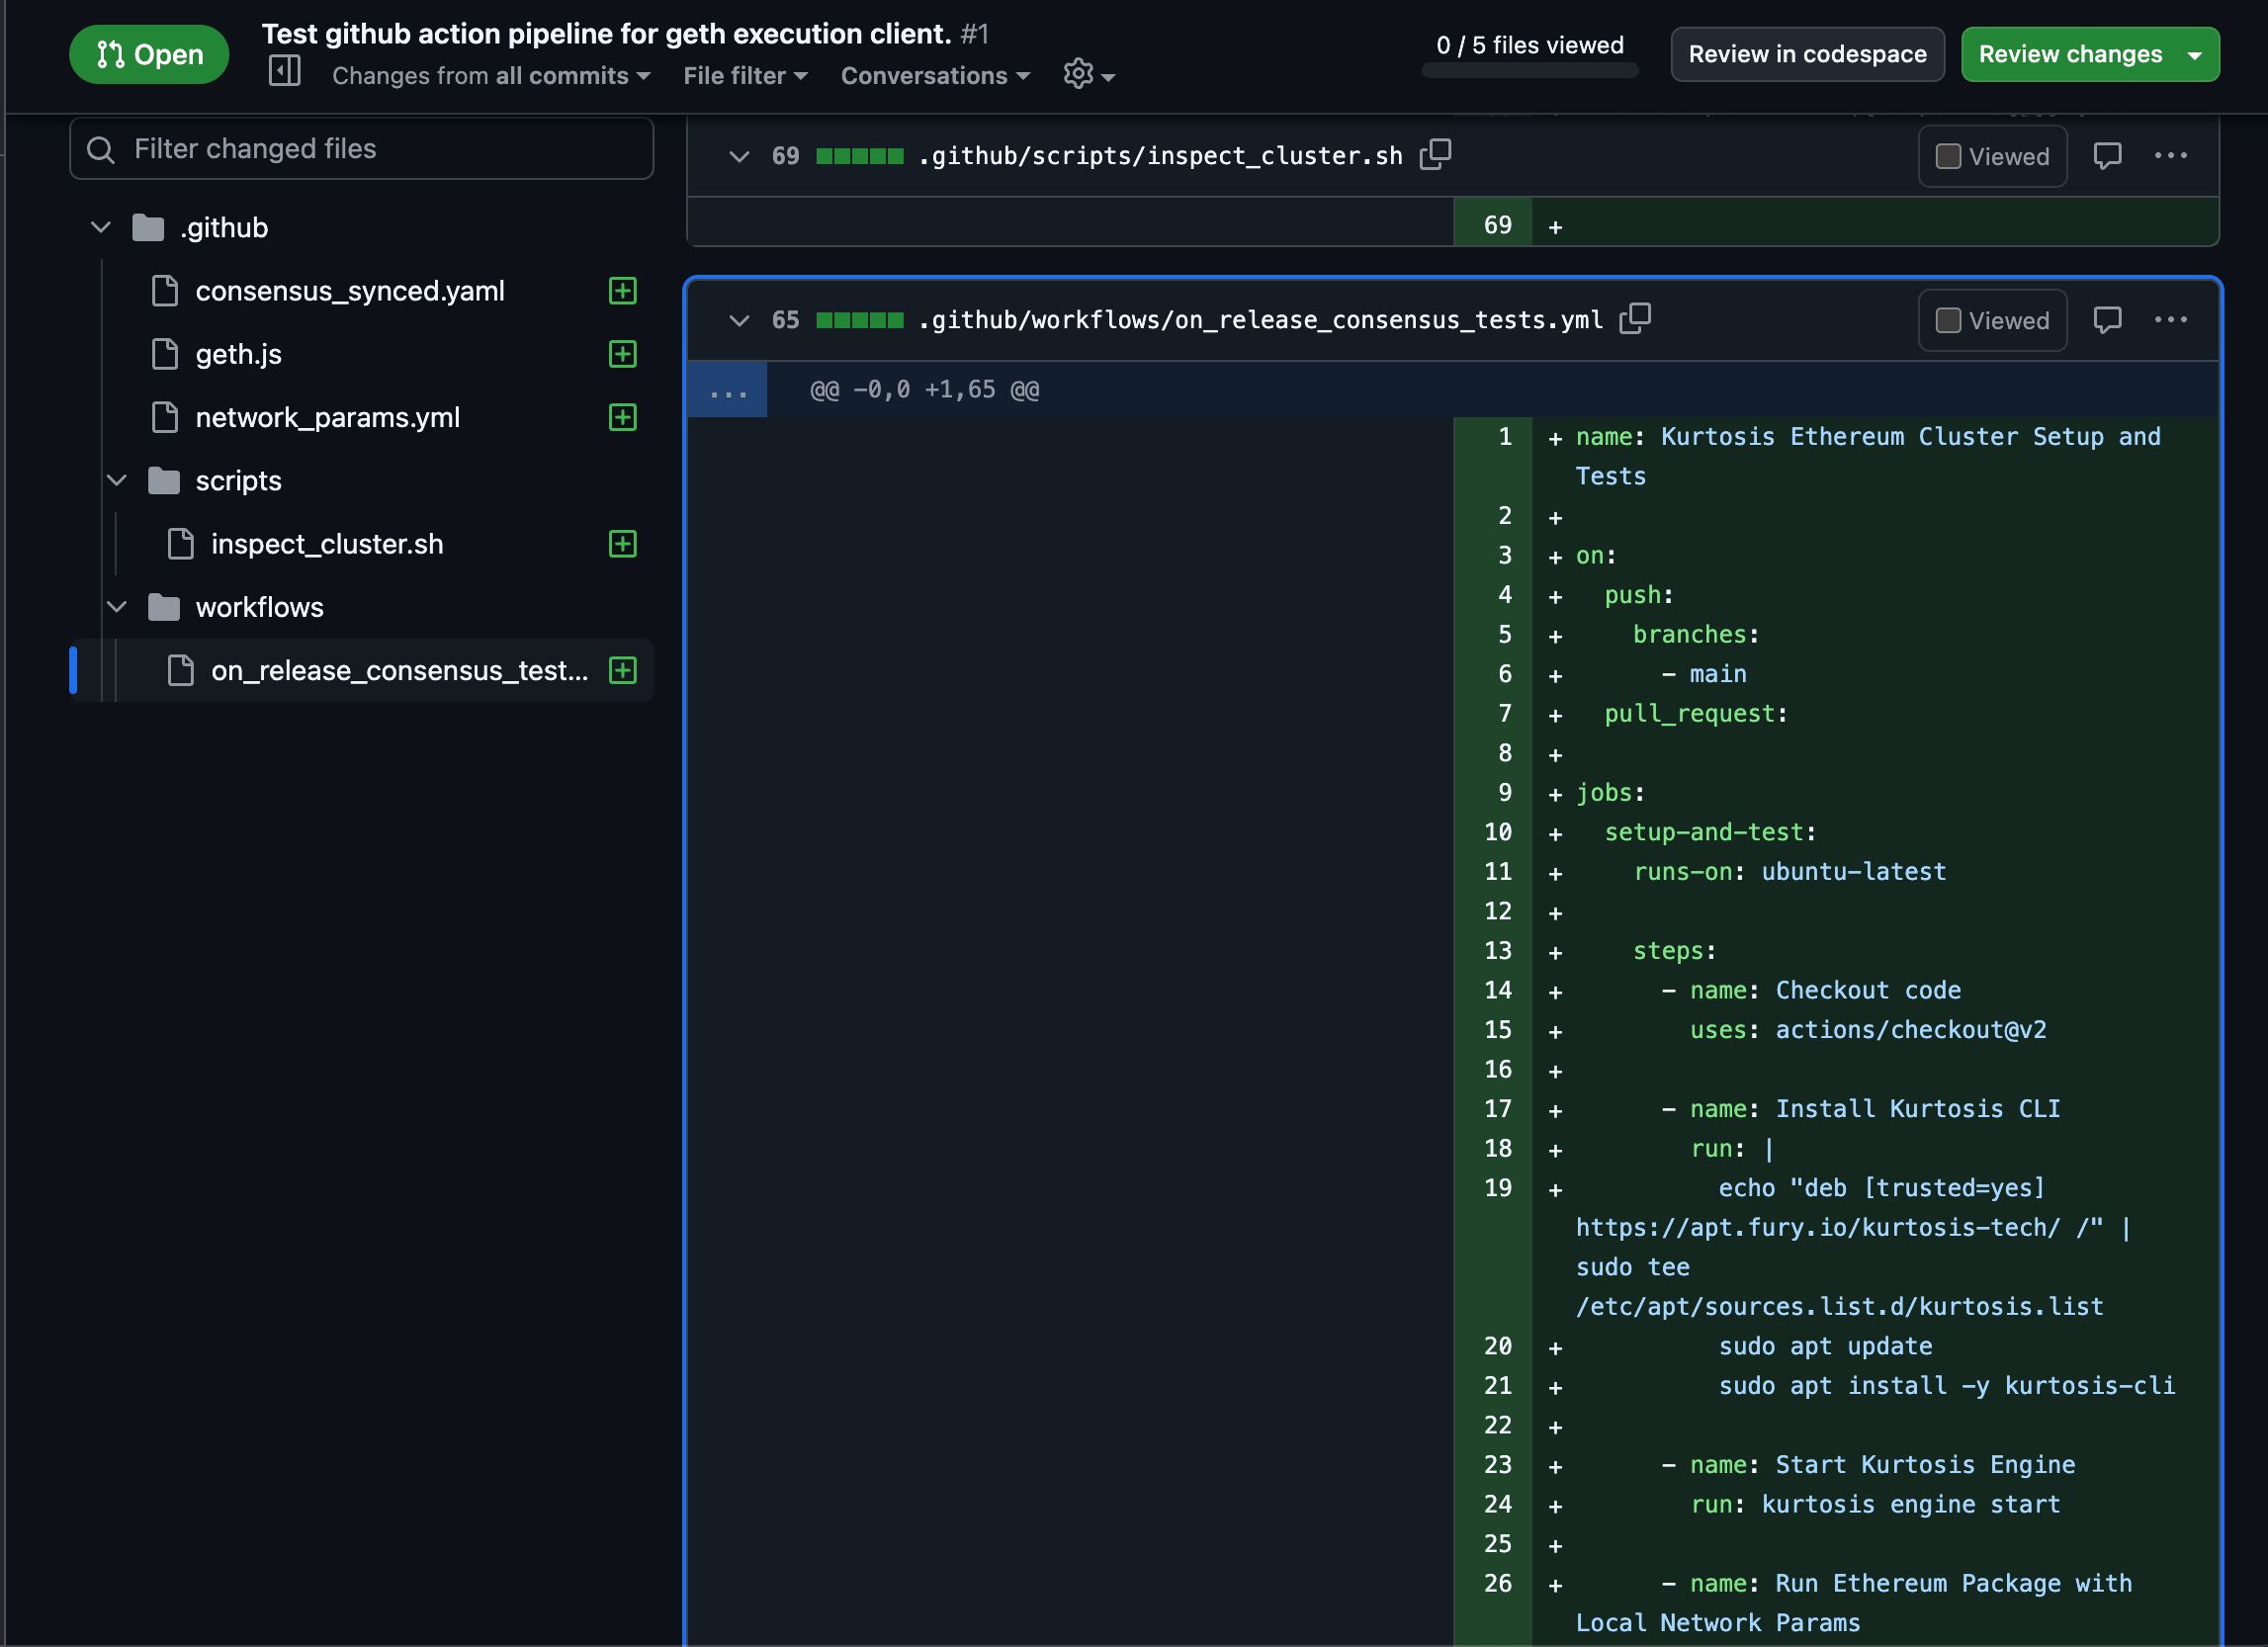
Task: Click the "jobs:" code line
Action: [x=1610, y=792]
